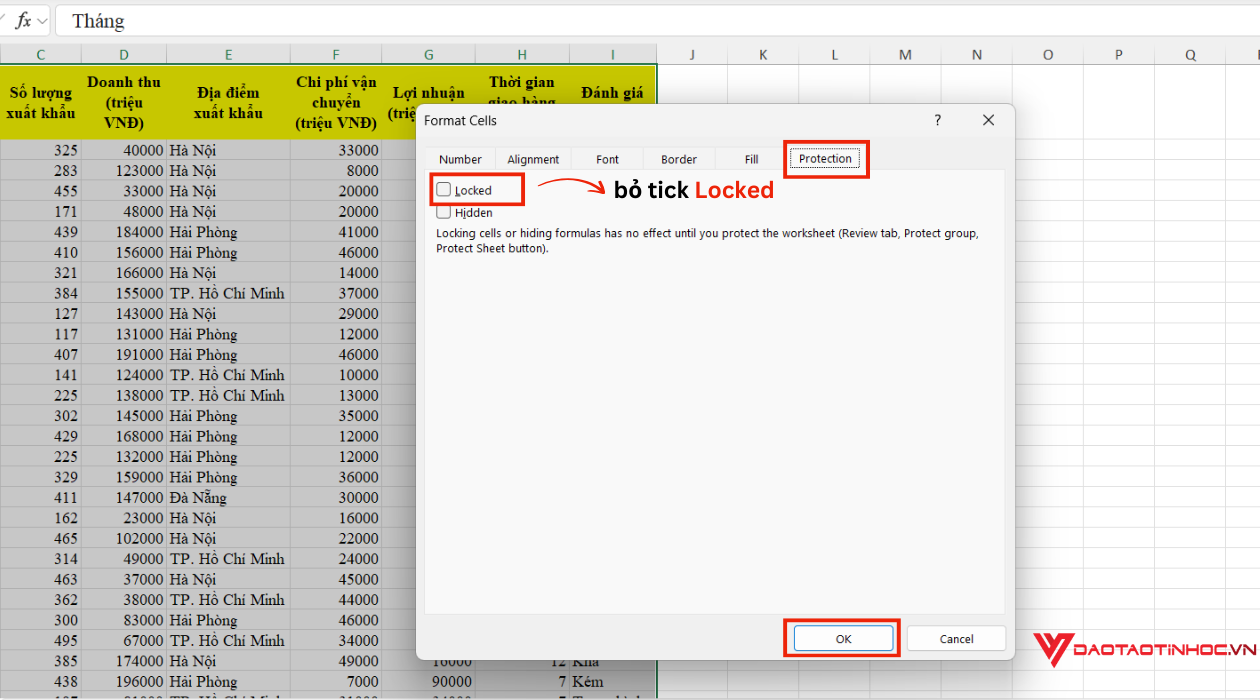The image size is (1260, 700).
Task: Select column H header
Action: pyautogui.click(x=523, y=55)
